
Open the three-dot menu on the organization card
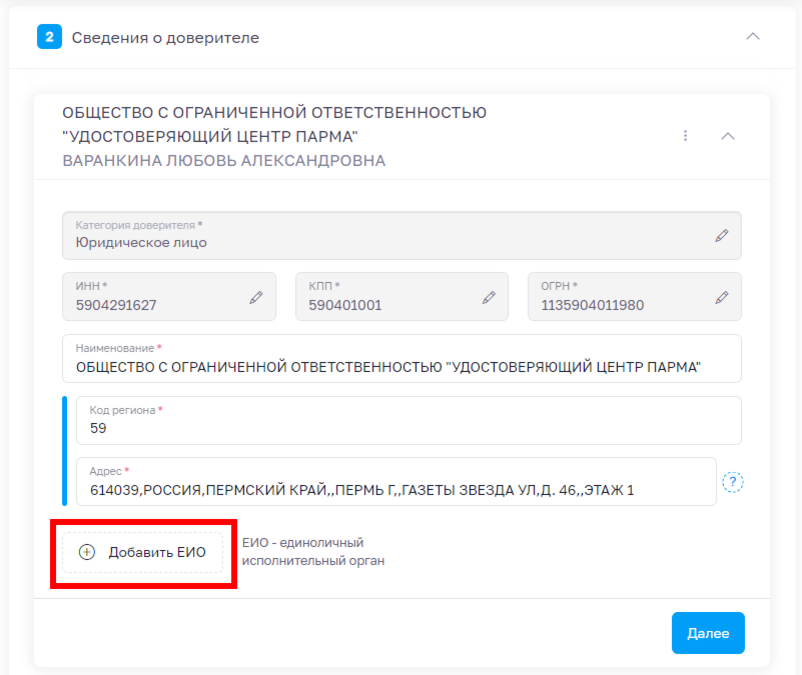click(x=685, y=135)
